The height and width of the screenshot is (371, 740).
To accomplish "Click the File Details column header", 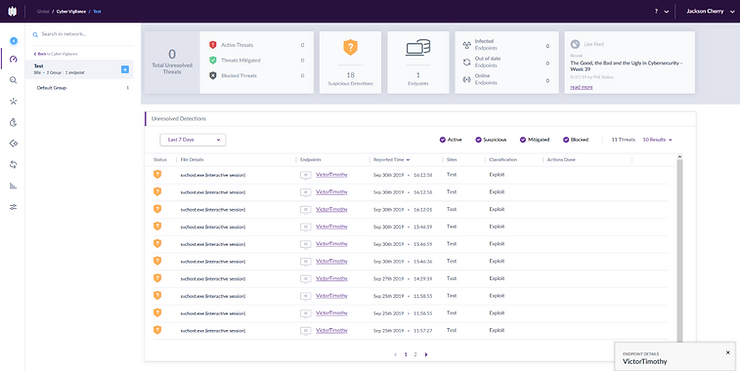I will [192, 160].
